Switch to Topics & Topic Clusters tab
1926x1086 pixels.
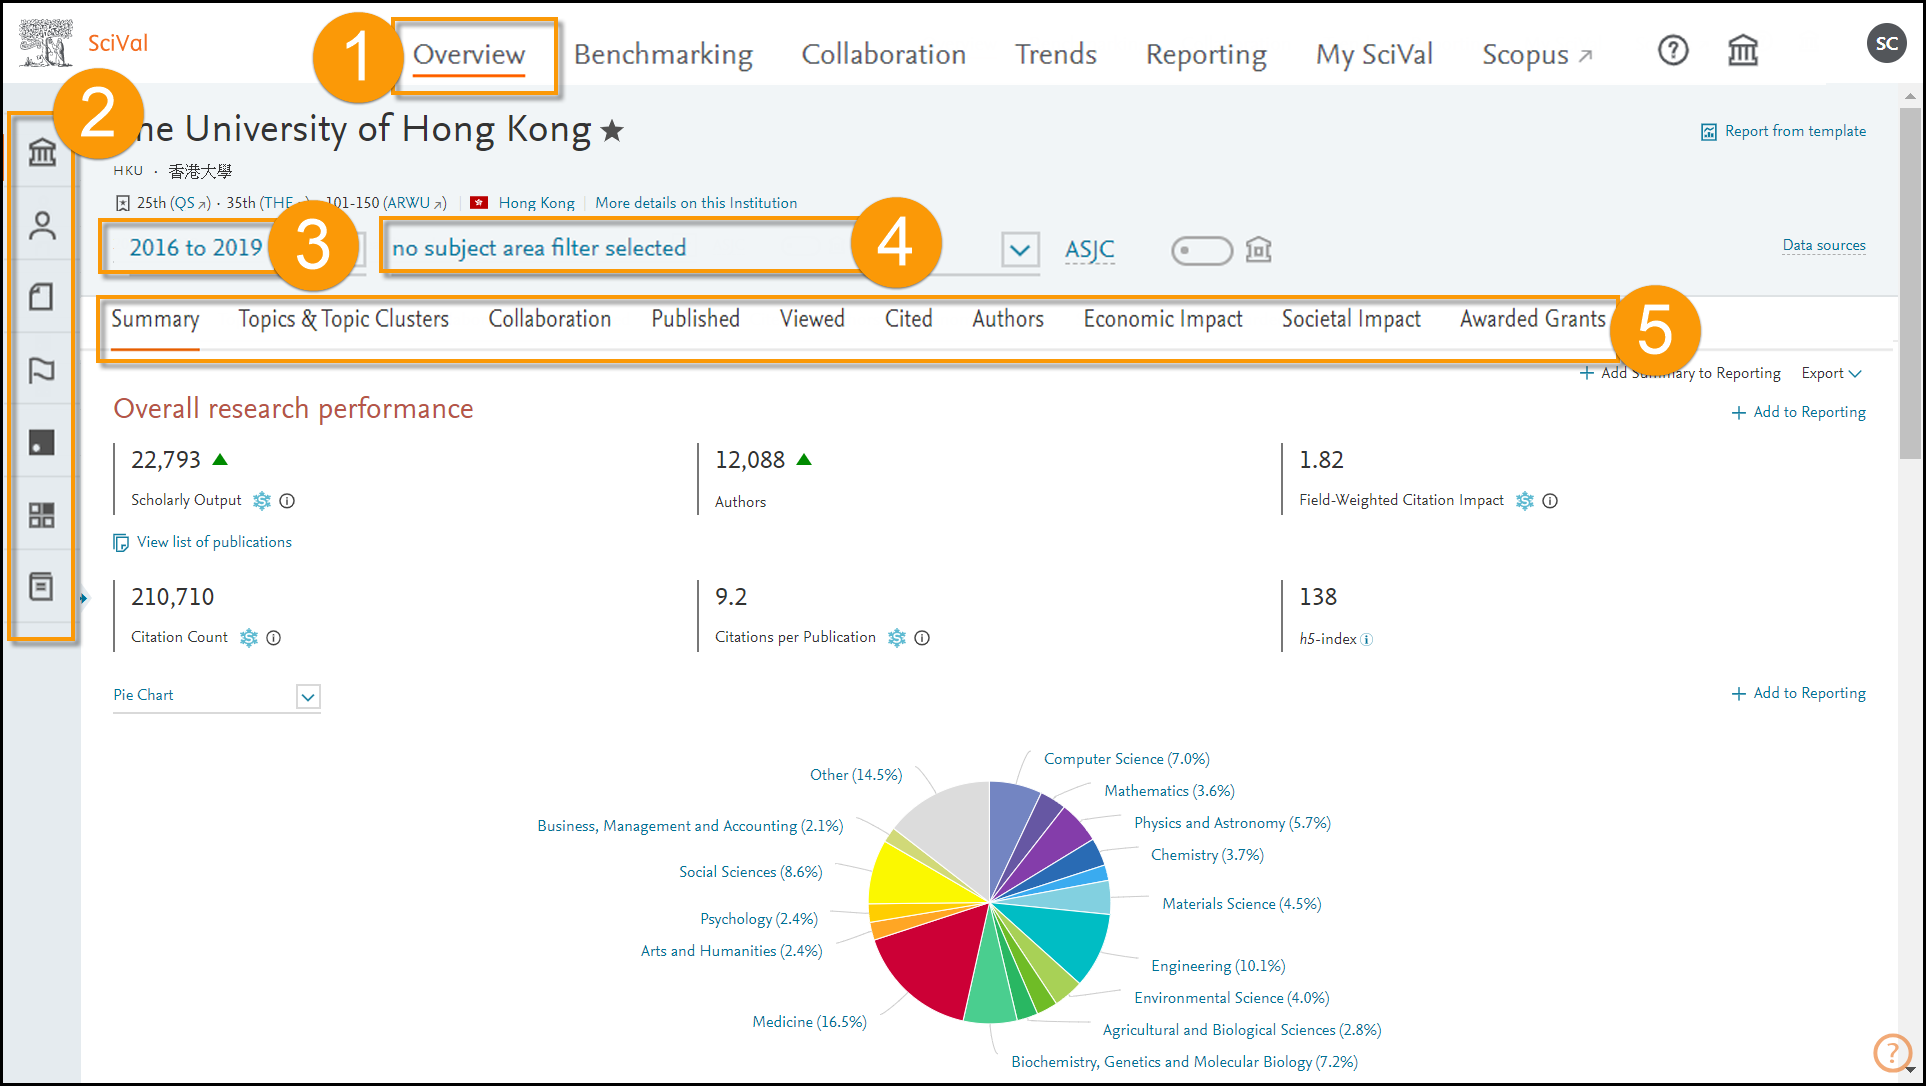(x=343, y=320)
